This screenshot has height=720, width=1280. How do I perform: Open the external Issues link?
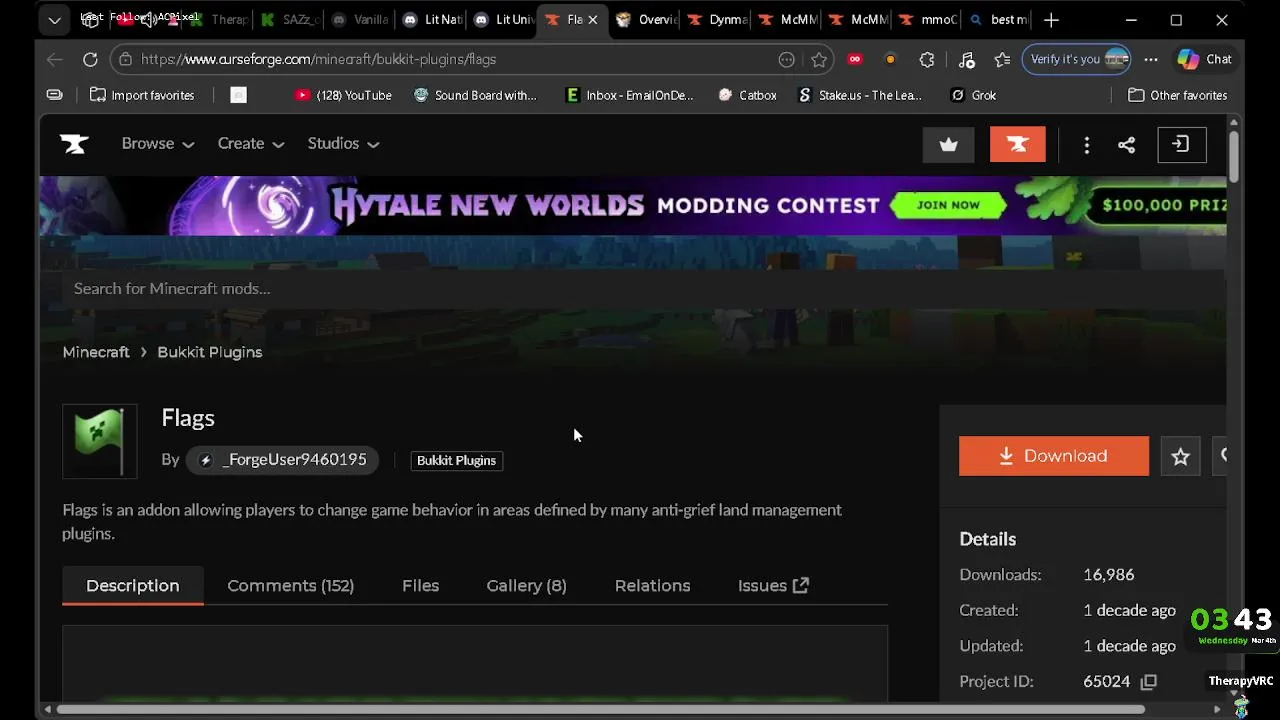tap(773, 586)
